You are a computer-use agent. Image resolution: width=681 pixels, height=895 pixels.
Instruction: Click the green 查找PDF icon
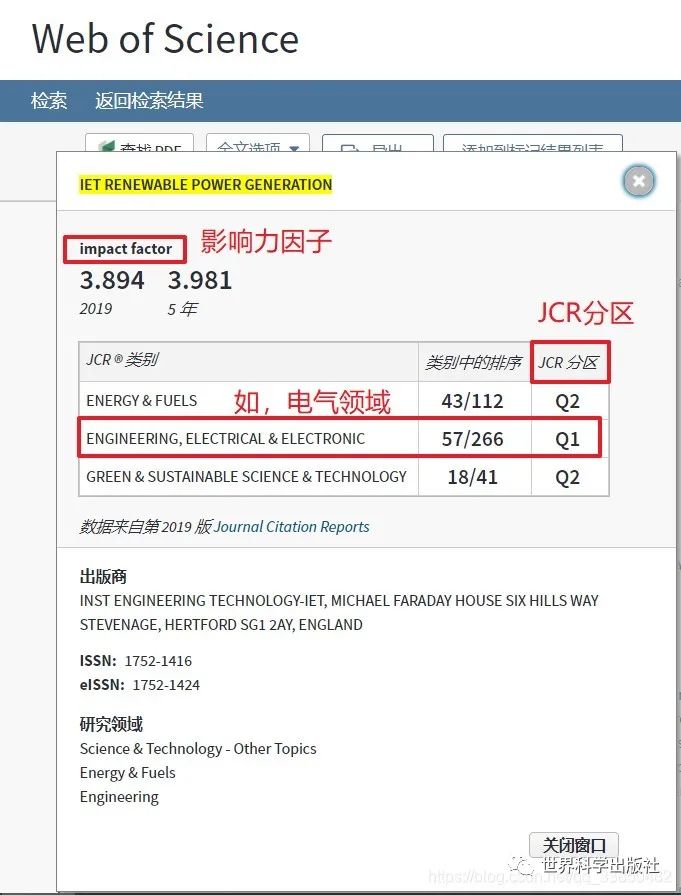point(106,147)
